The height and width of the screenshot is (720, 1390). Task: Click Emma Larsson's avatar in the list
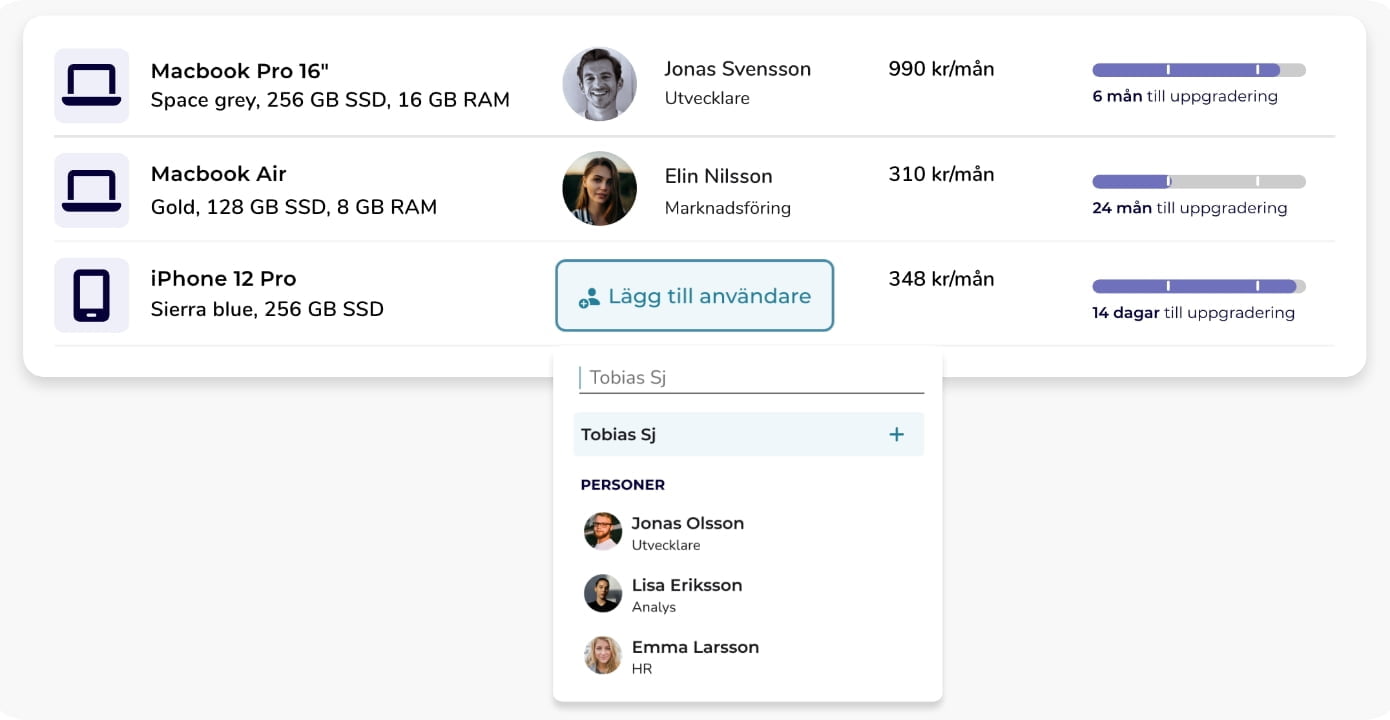click(603, 656)
